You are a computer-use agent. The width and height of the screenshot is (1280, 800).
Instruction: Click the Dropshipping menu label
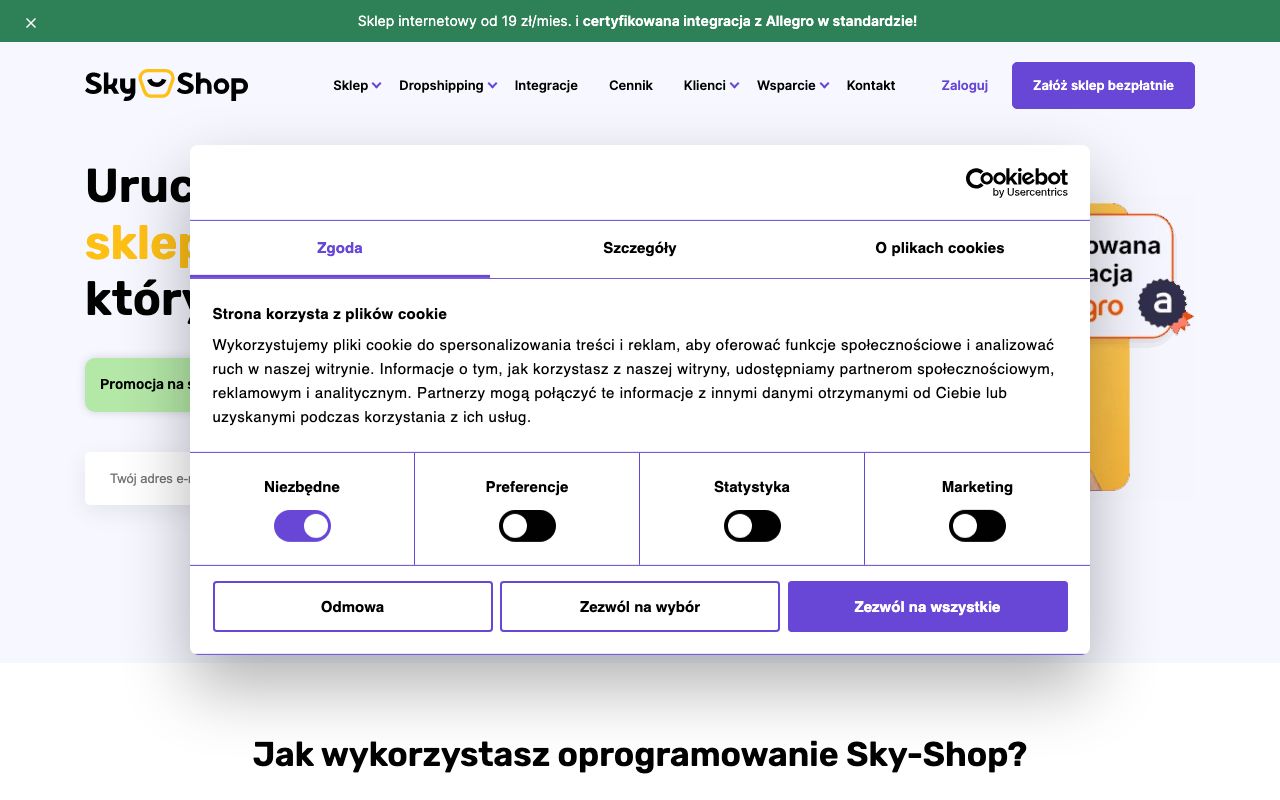tap(441, 85)
